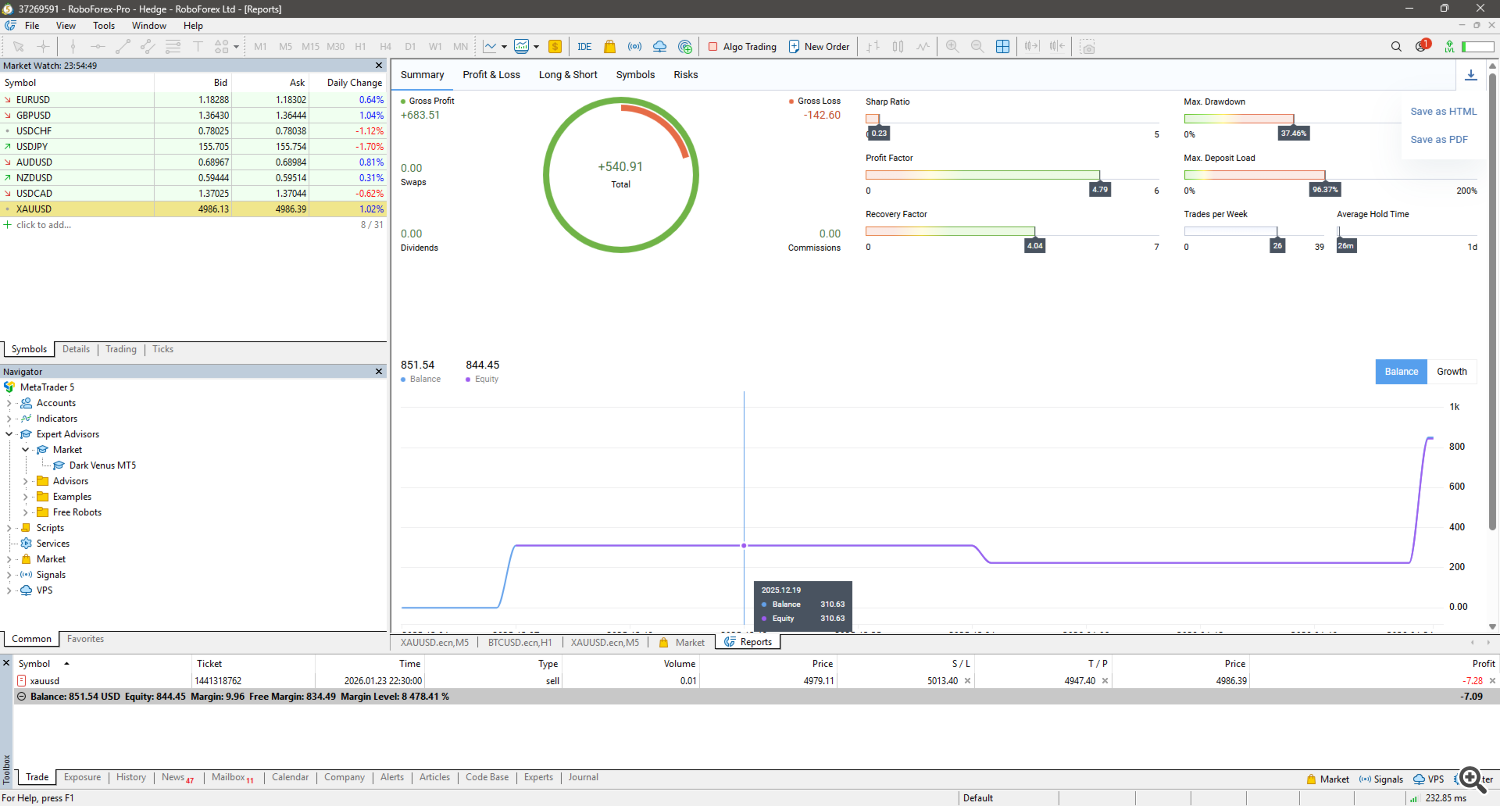Click the search magnifier icon
The height and width of the screenshot is (806, 1500).
point(1397,46)
